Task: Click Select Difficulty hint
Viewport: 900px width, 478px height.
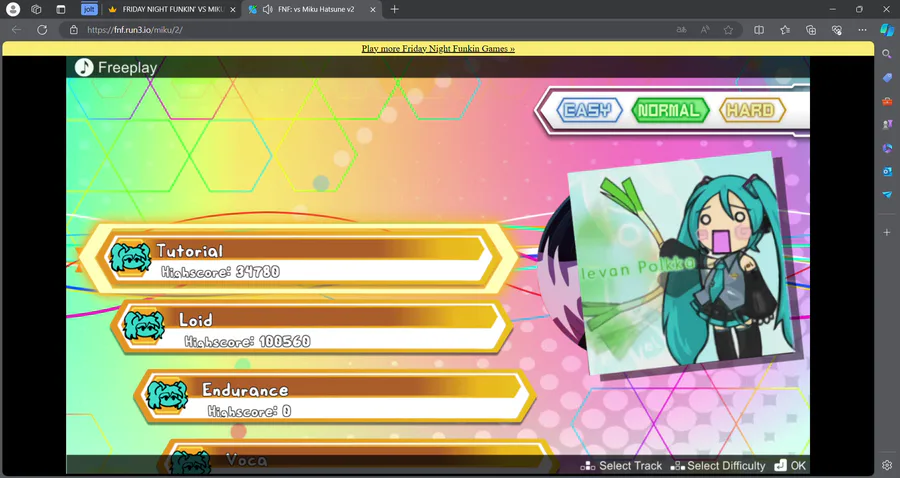Action: [717, 466]
